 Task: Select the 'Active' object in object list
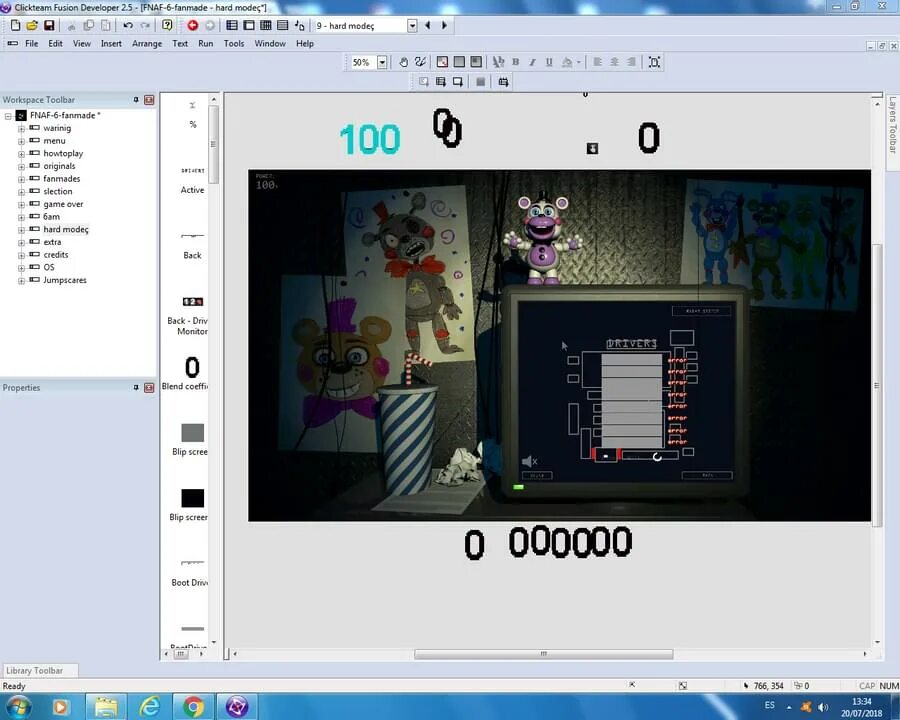(x=192, y=179)
